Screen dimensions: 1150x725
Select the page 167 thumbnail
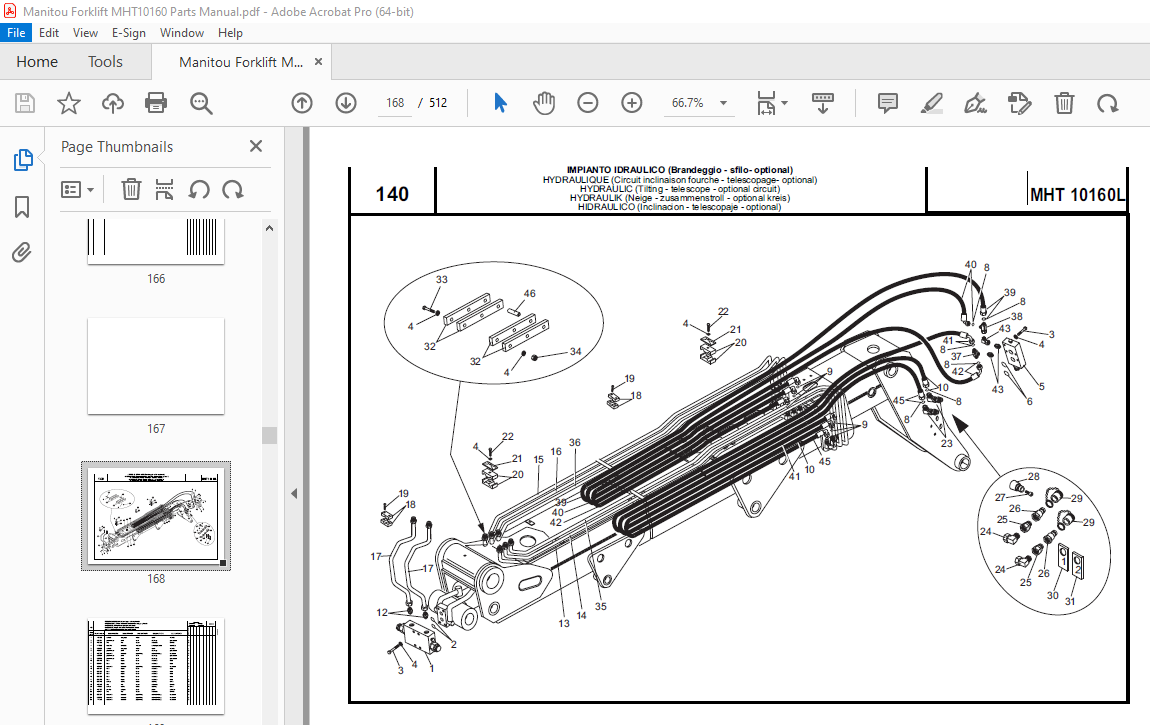tap(156, 367)
